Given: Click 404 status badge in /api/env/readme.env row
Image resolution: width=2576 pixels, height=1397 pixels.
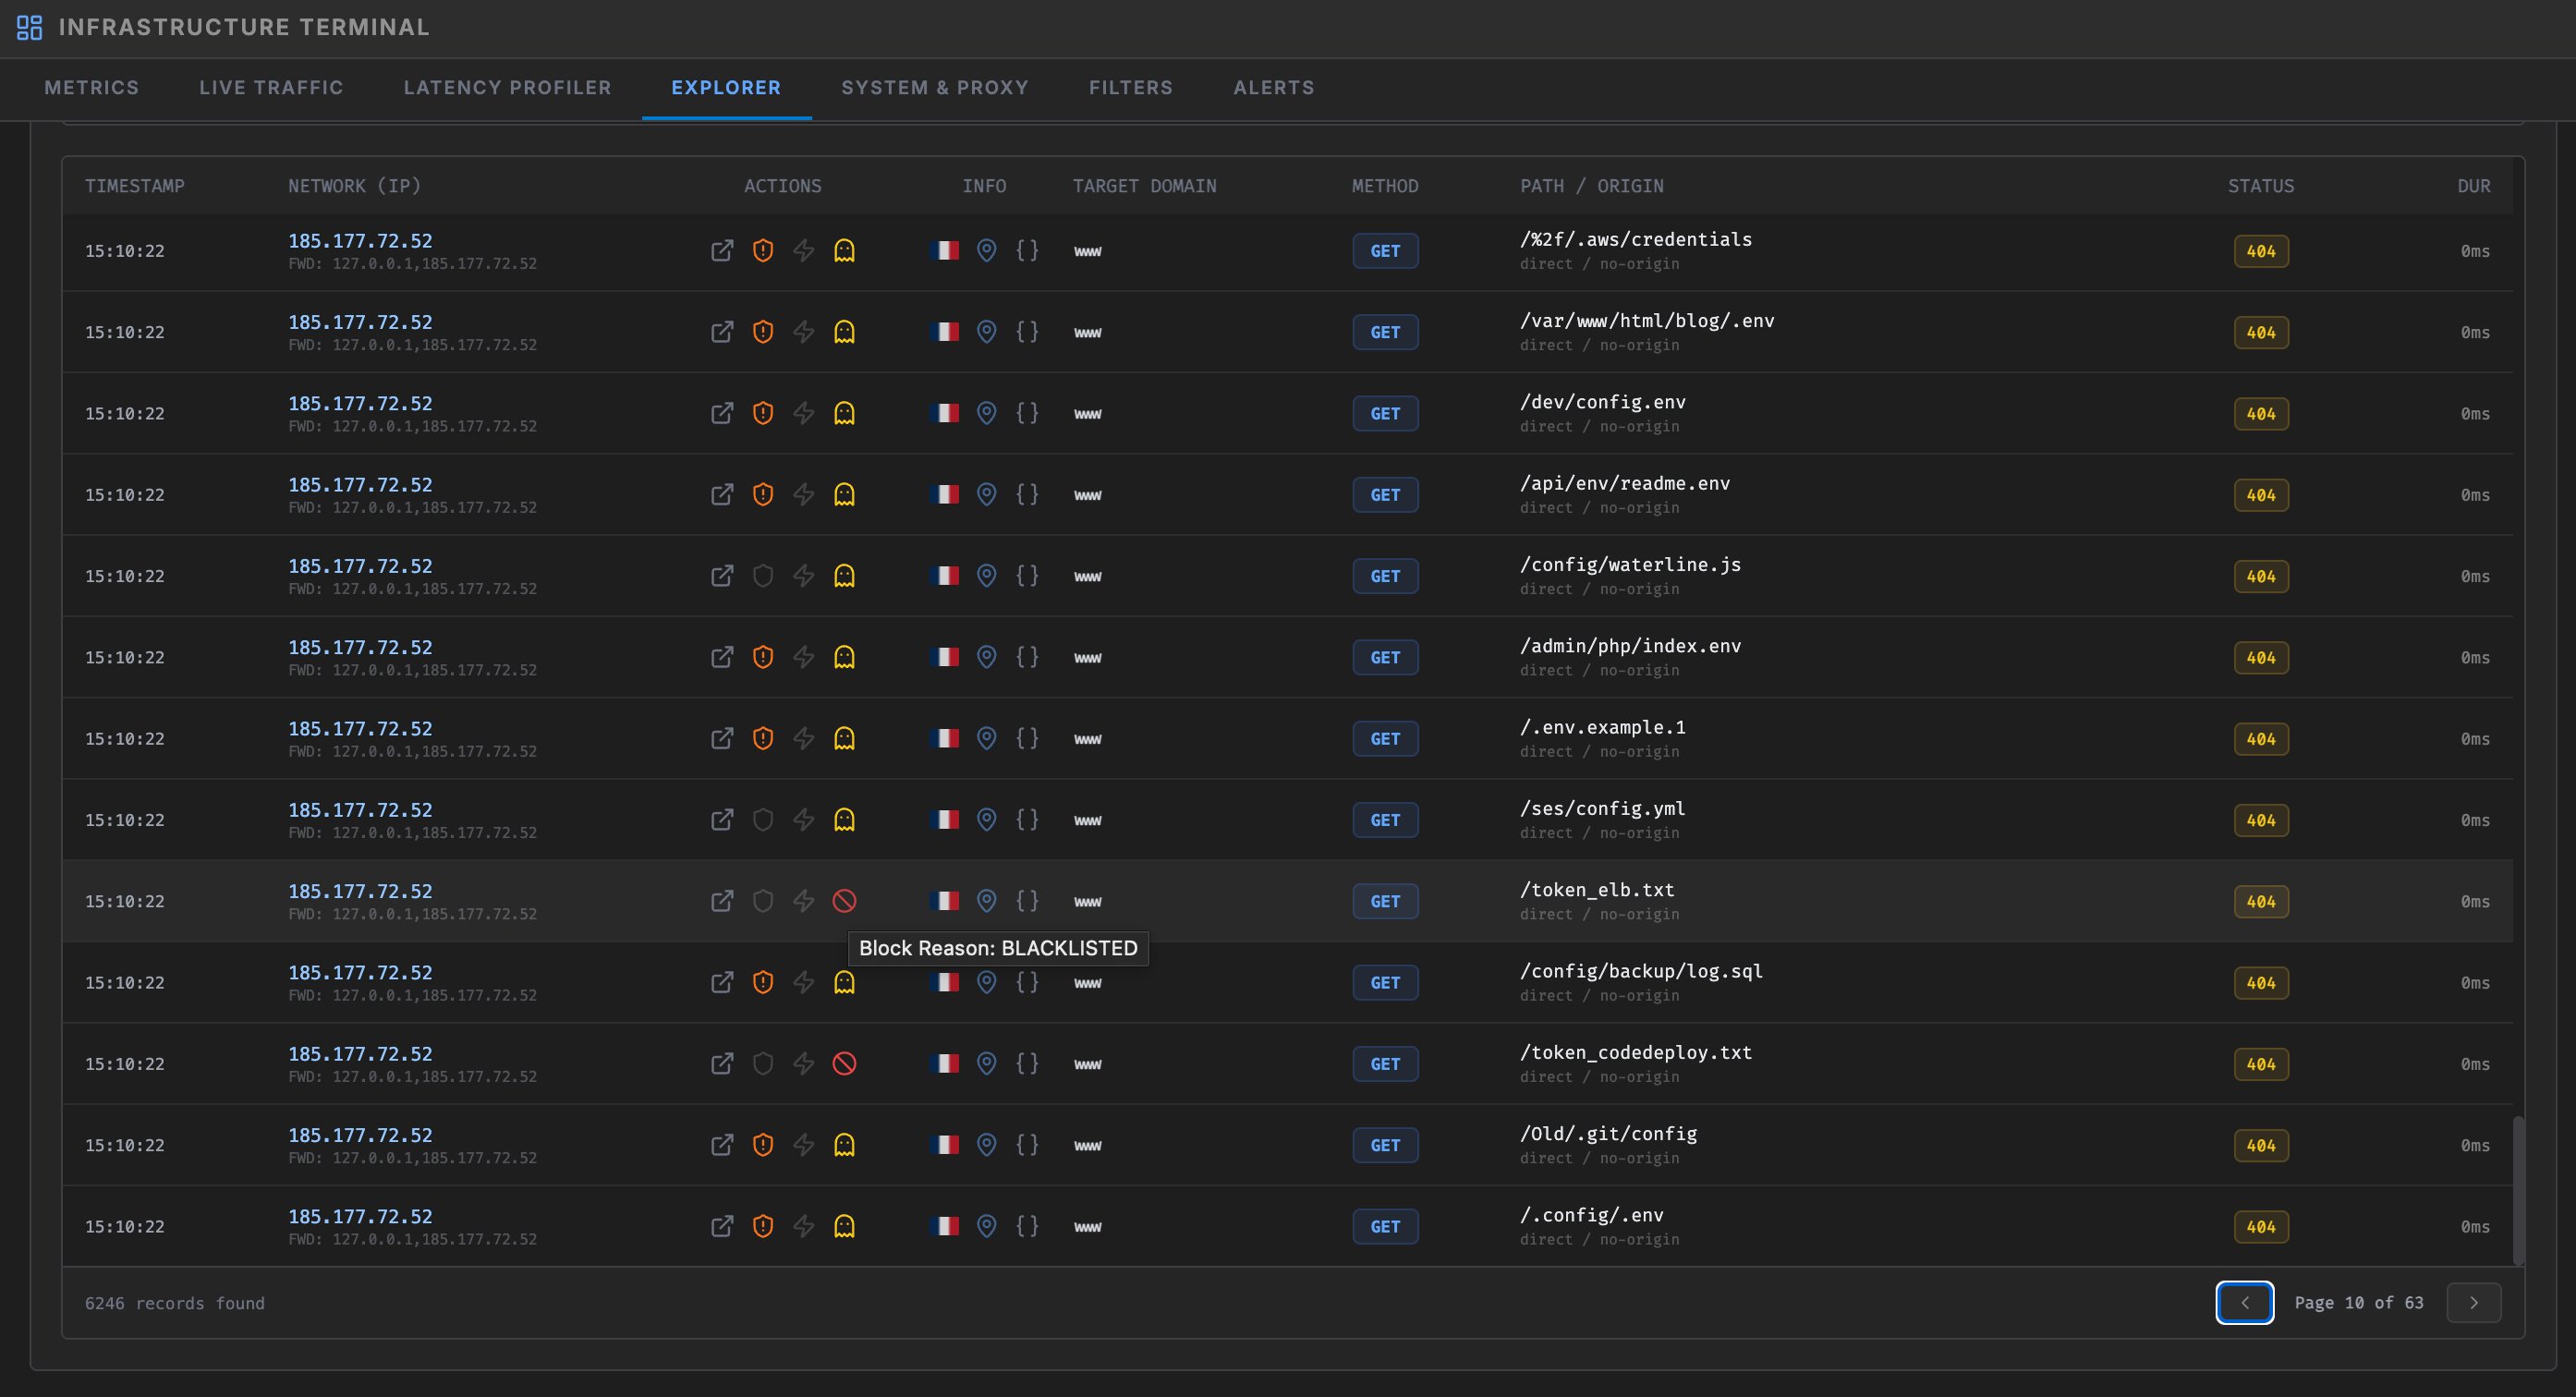Looking at the screenshot, I should 2261,495.
